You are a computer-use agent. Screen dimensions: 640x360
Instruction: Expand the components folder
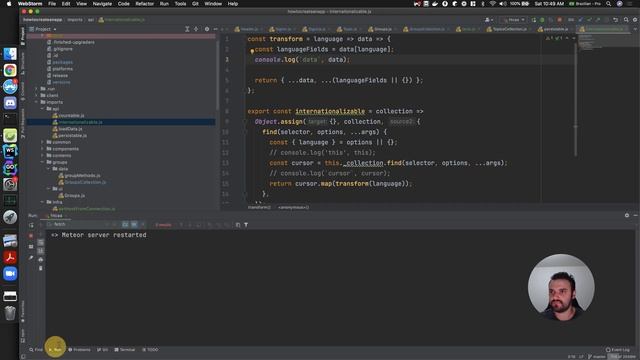click(42, 149)
